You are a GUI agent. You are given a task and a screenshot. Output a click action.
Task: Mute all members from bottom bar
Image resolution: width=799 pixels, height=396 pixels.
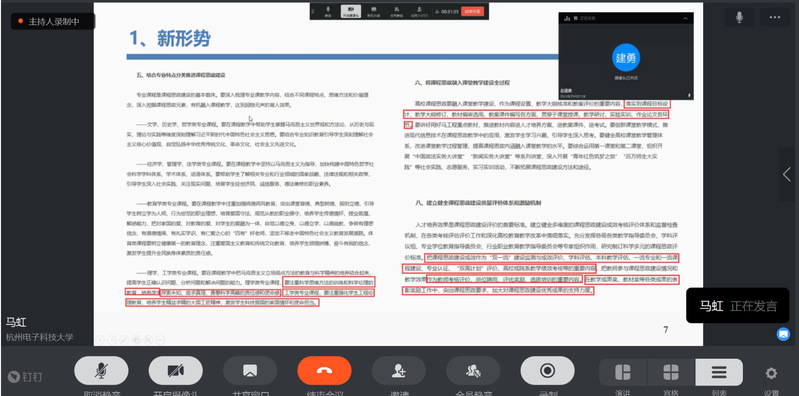tap(473, 371)
